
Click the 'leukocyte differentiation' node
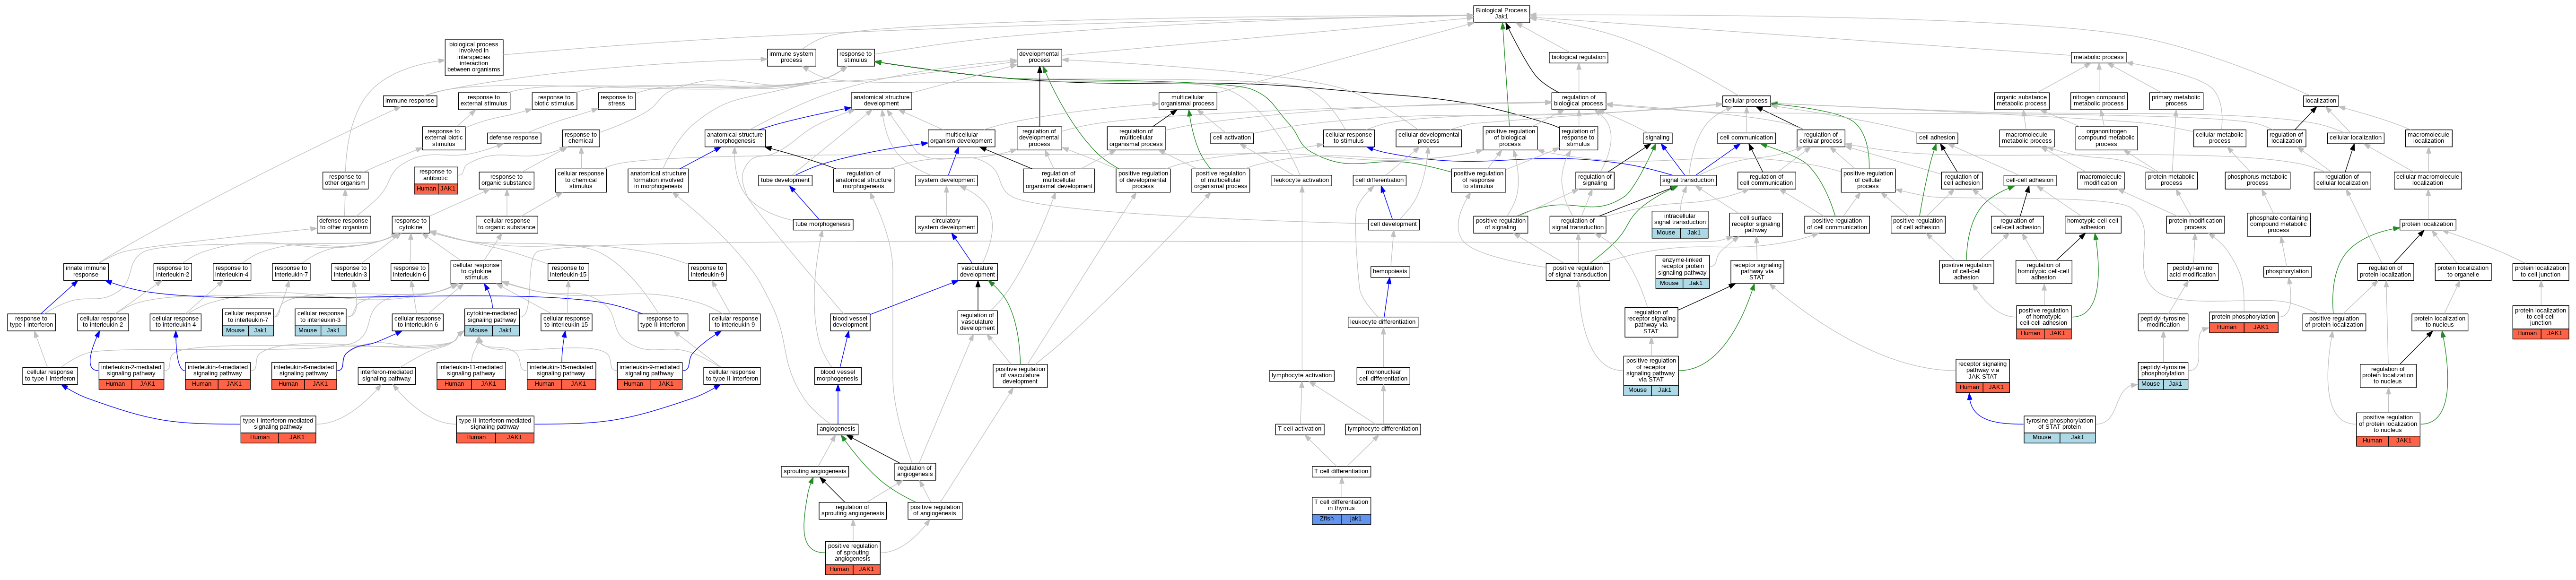point(1383,322)
